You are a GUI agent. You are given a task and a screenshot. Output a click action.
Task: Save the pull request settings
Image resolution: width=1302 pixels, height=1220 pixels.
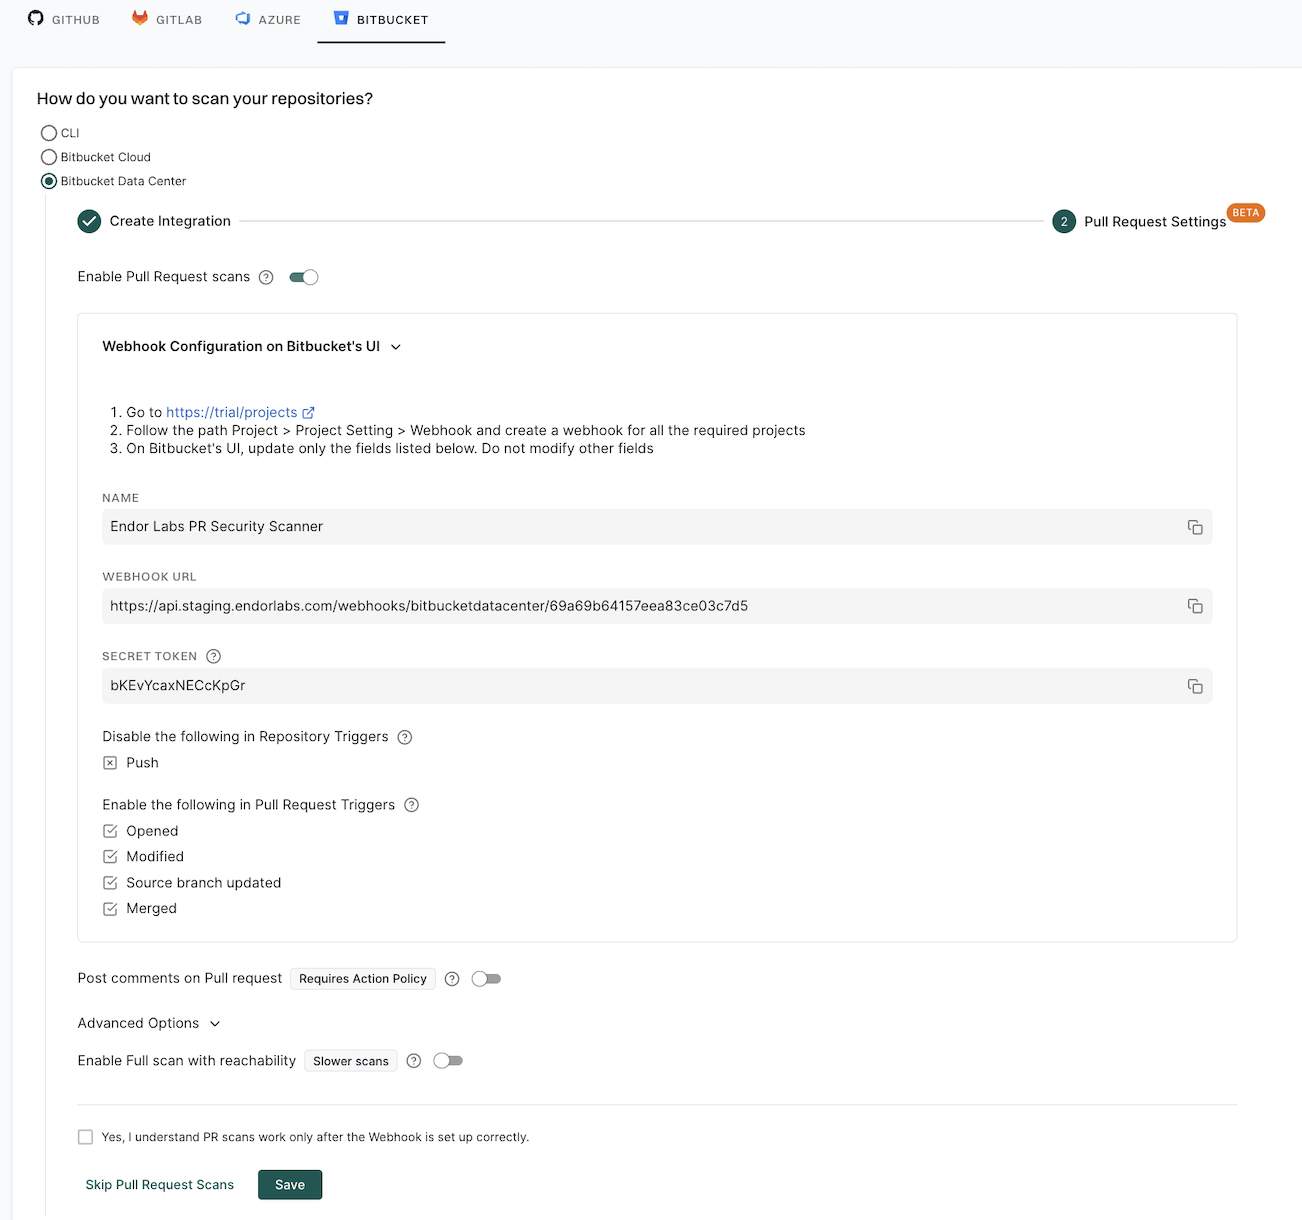[x=289, y=1184]
